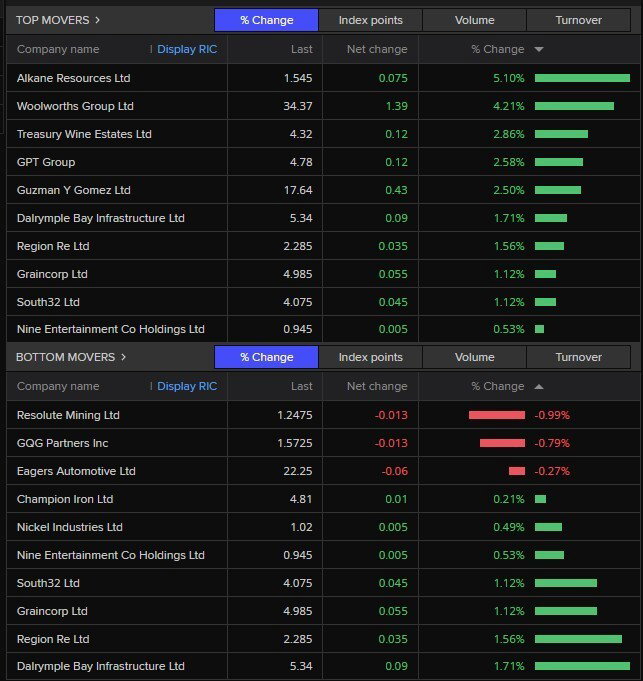The height and width of the screenshot is (681, 643).
Task: Click GQG Partners -0.79% change value
Action: tap(552, 443)
